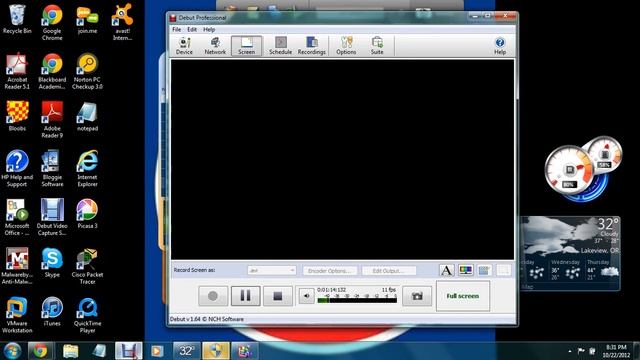Open Debut Options

coord(346,46)
